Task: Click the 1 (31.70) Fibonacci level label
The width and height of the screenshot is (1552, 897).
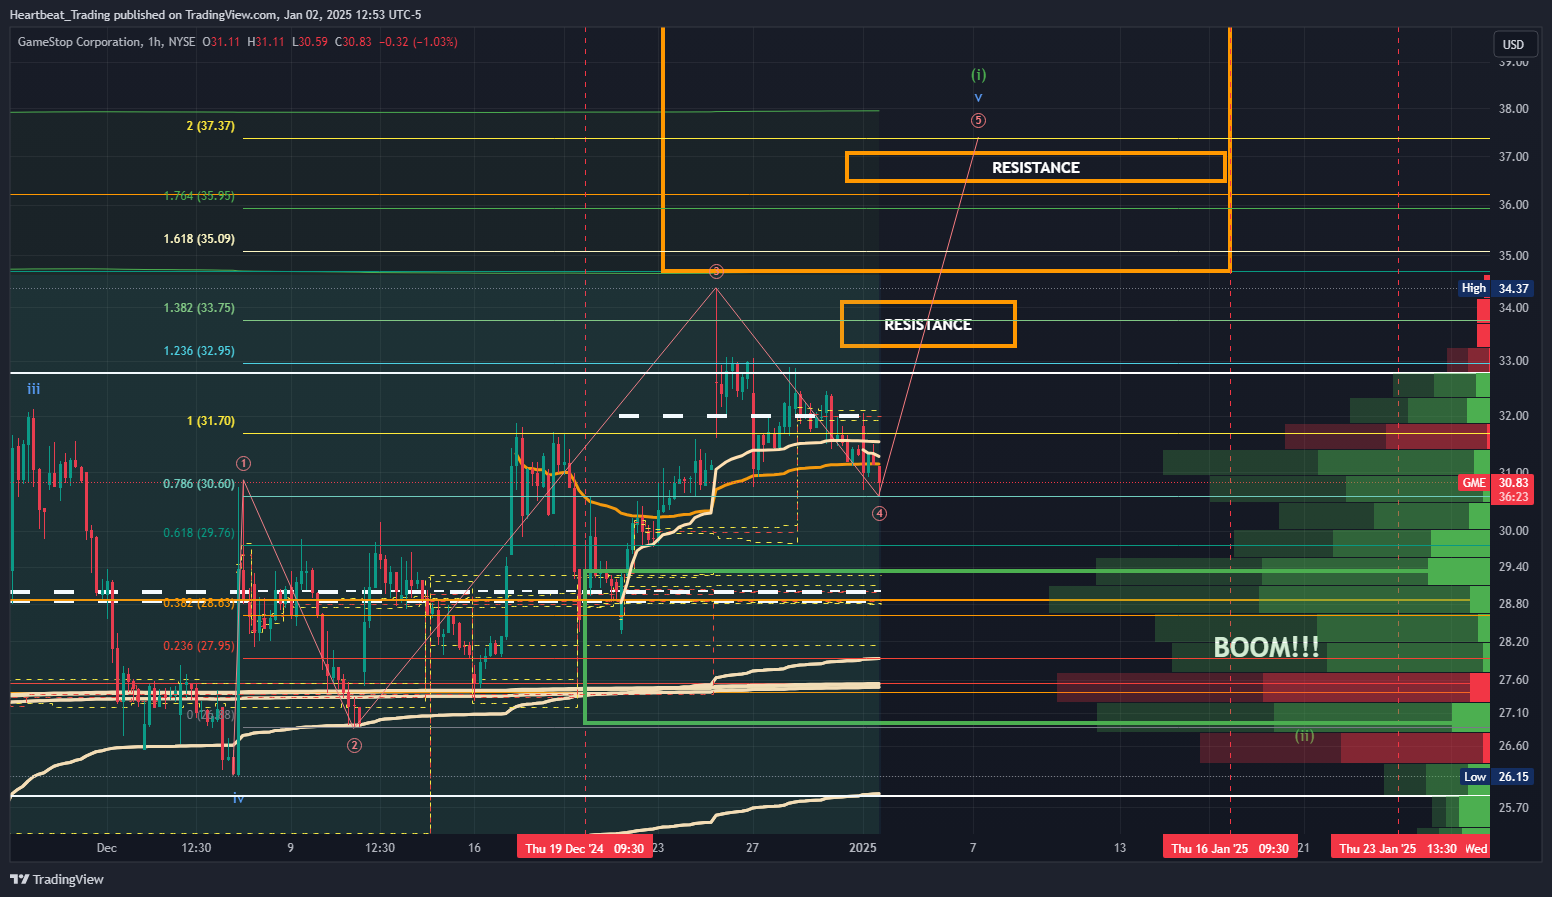Action: pos(210,421)
